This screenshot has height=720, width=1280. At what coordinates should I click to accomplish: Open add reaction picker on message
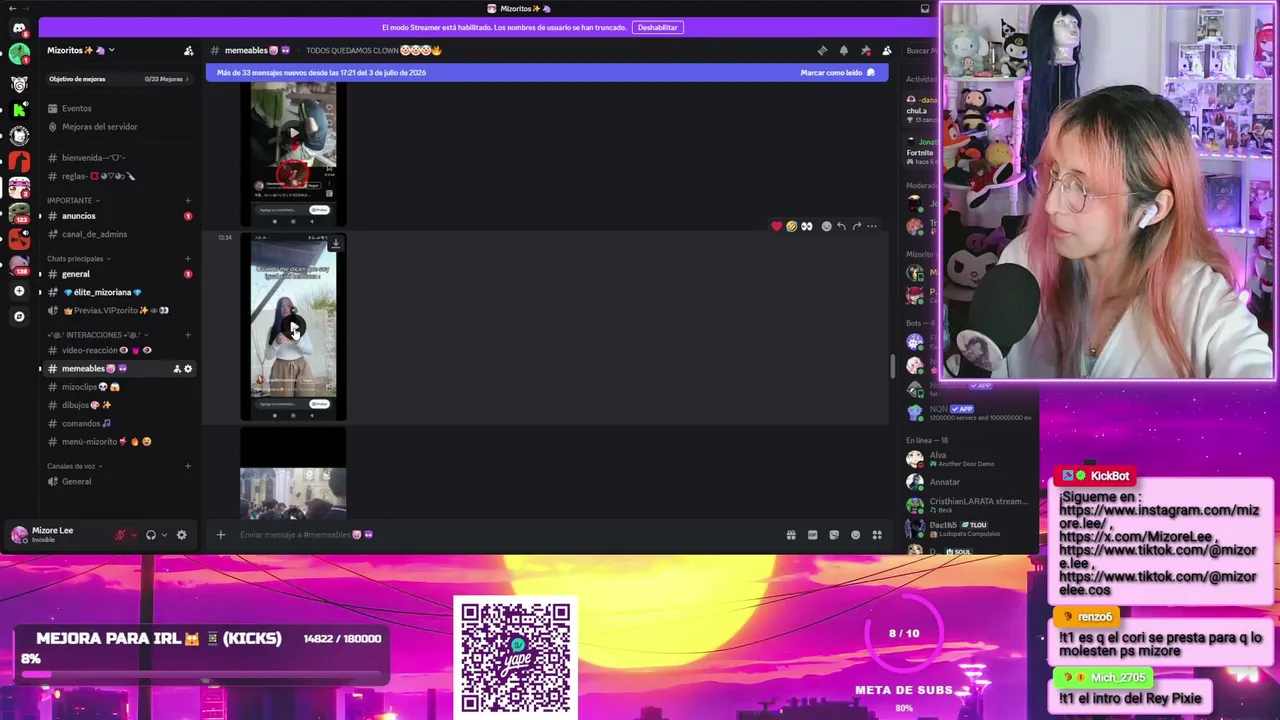tap(826, 226)
